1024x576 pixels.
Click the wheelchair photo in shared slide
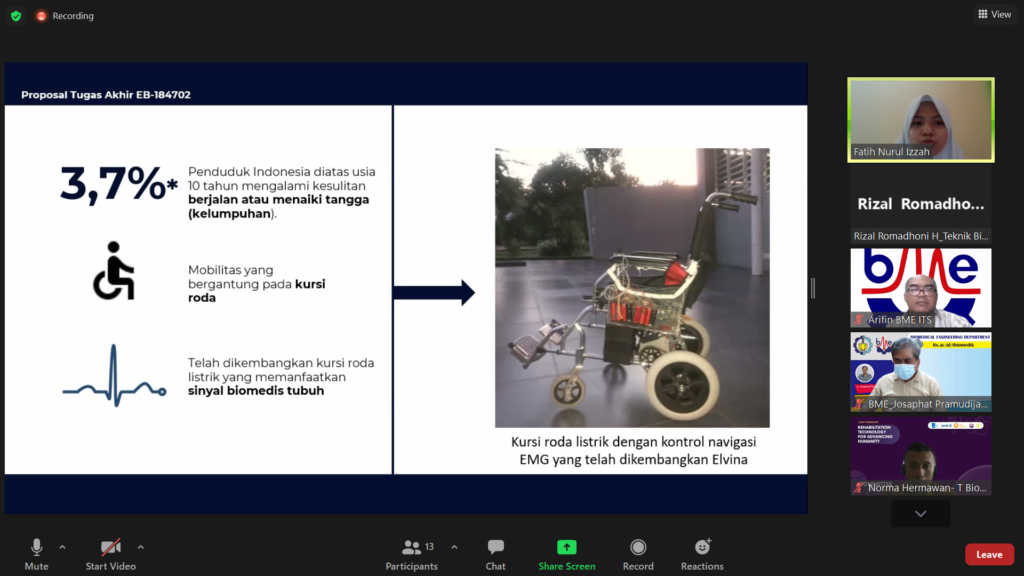pyautogui.click(x=632, y=288)
